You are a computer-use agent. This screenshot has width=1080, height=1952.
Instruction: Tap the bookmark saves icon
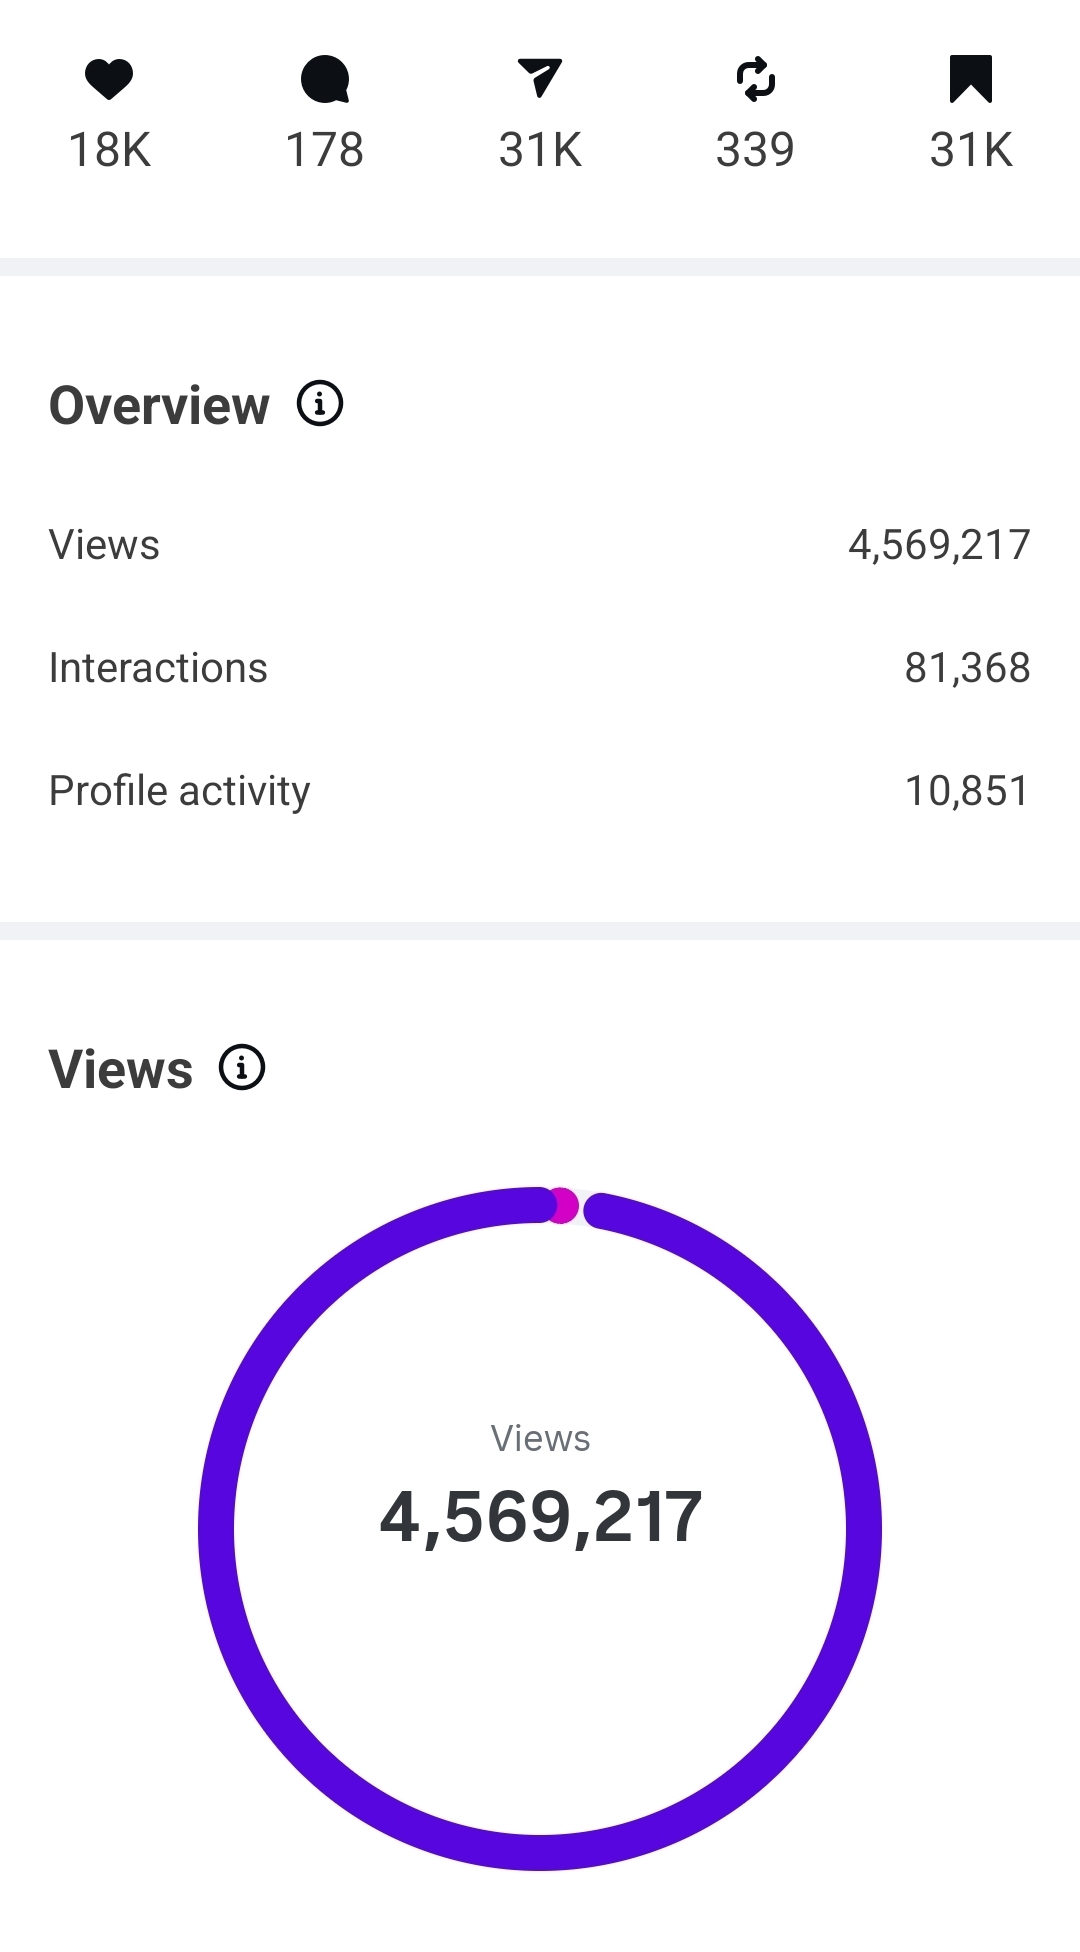tap(970, 79)
